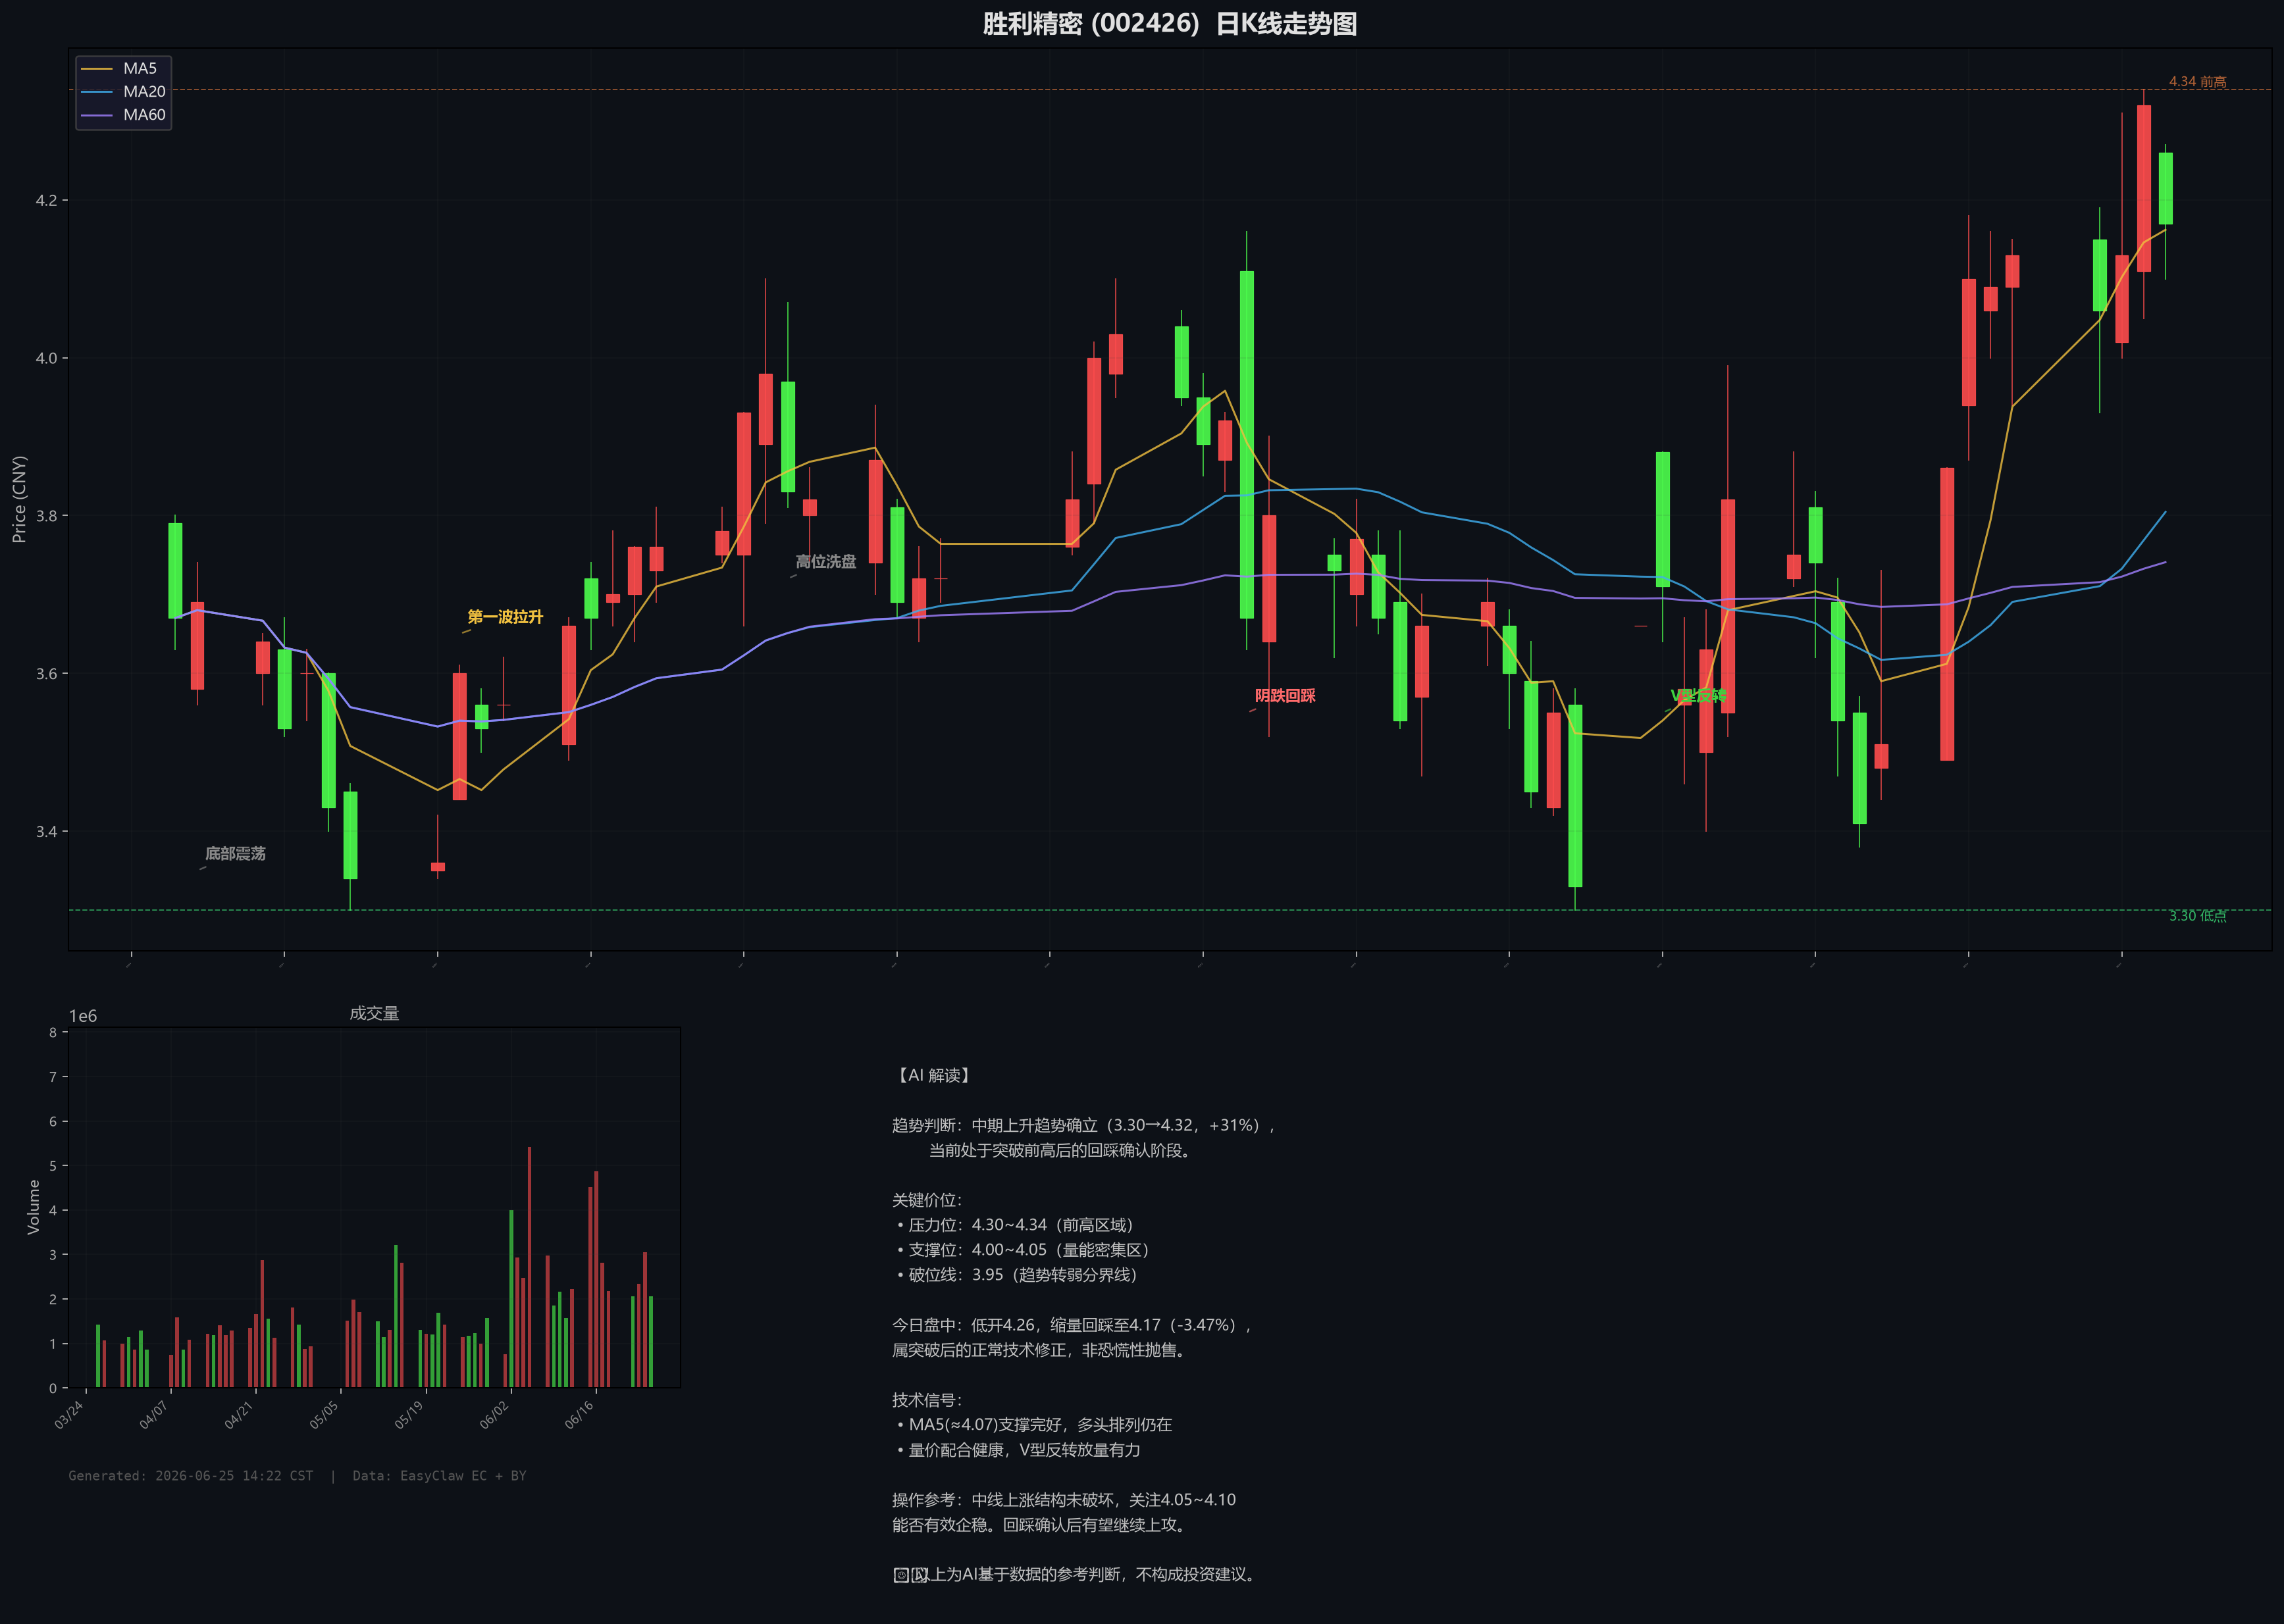The height and width of the screenshot is (1624, 2284).
Task: Select the MA20 legend entry
Action: 123,92
